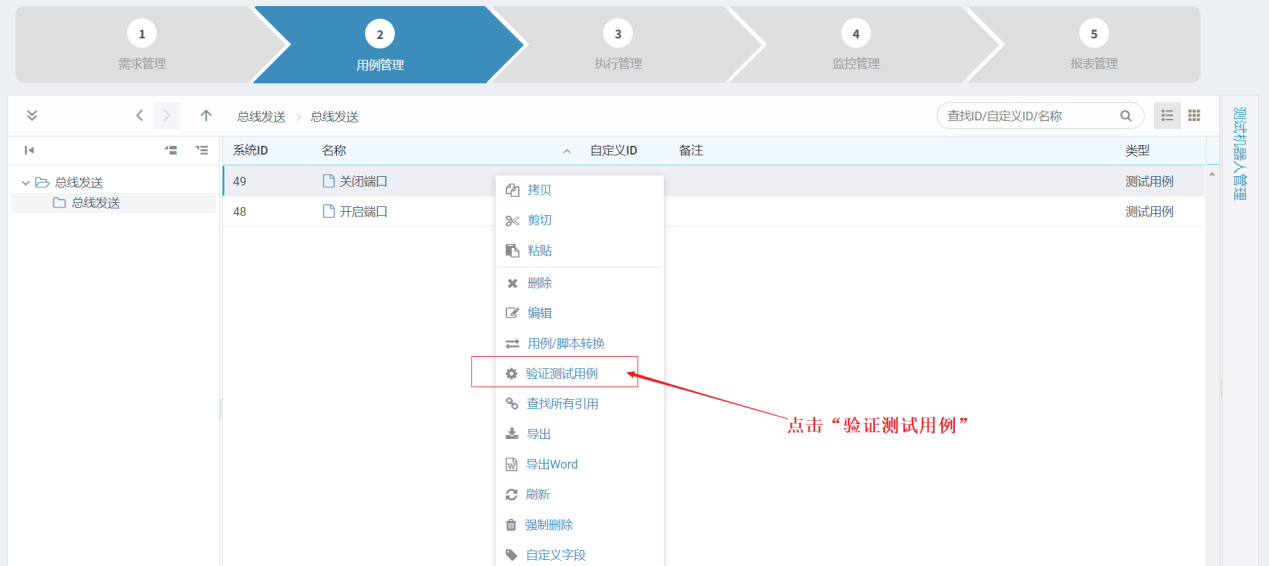Click 自定义ID column header
The width and height of the screenshot is (1269, 566).
(613, 151)
